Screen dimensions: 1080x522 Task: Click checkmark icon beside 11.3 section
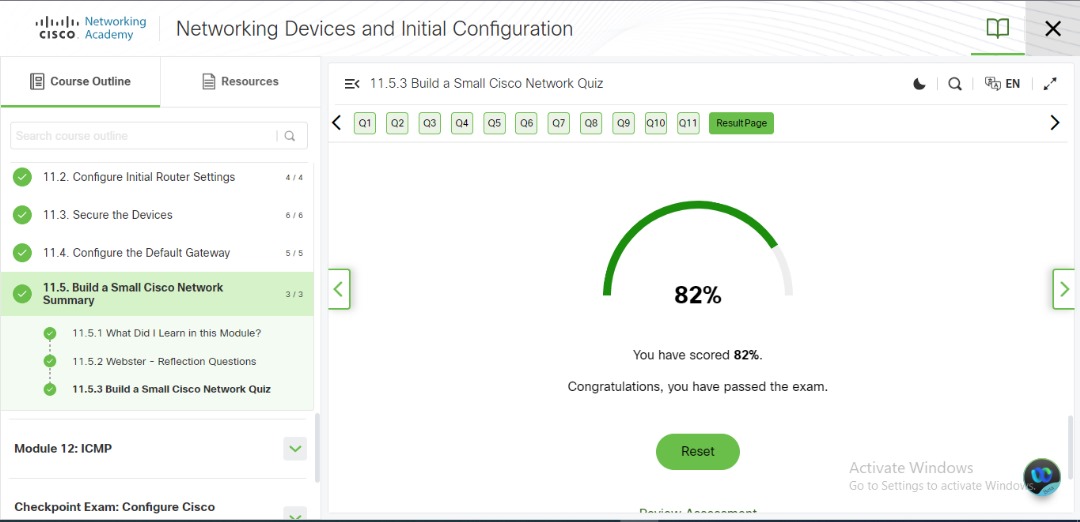click(x=23, y=215)
